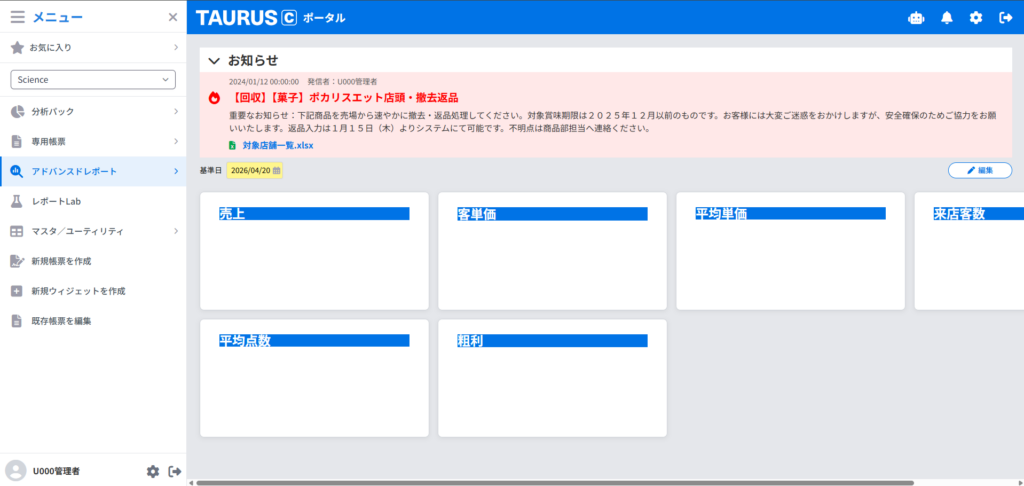Click the メニュー heading text
Screen dimensions: 1024x486
[58, 17]
